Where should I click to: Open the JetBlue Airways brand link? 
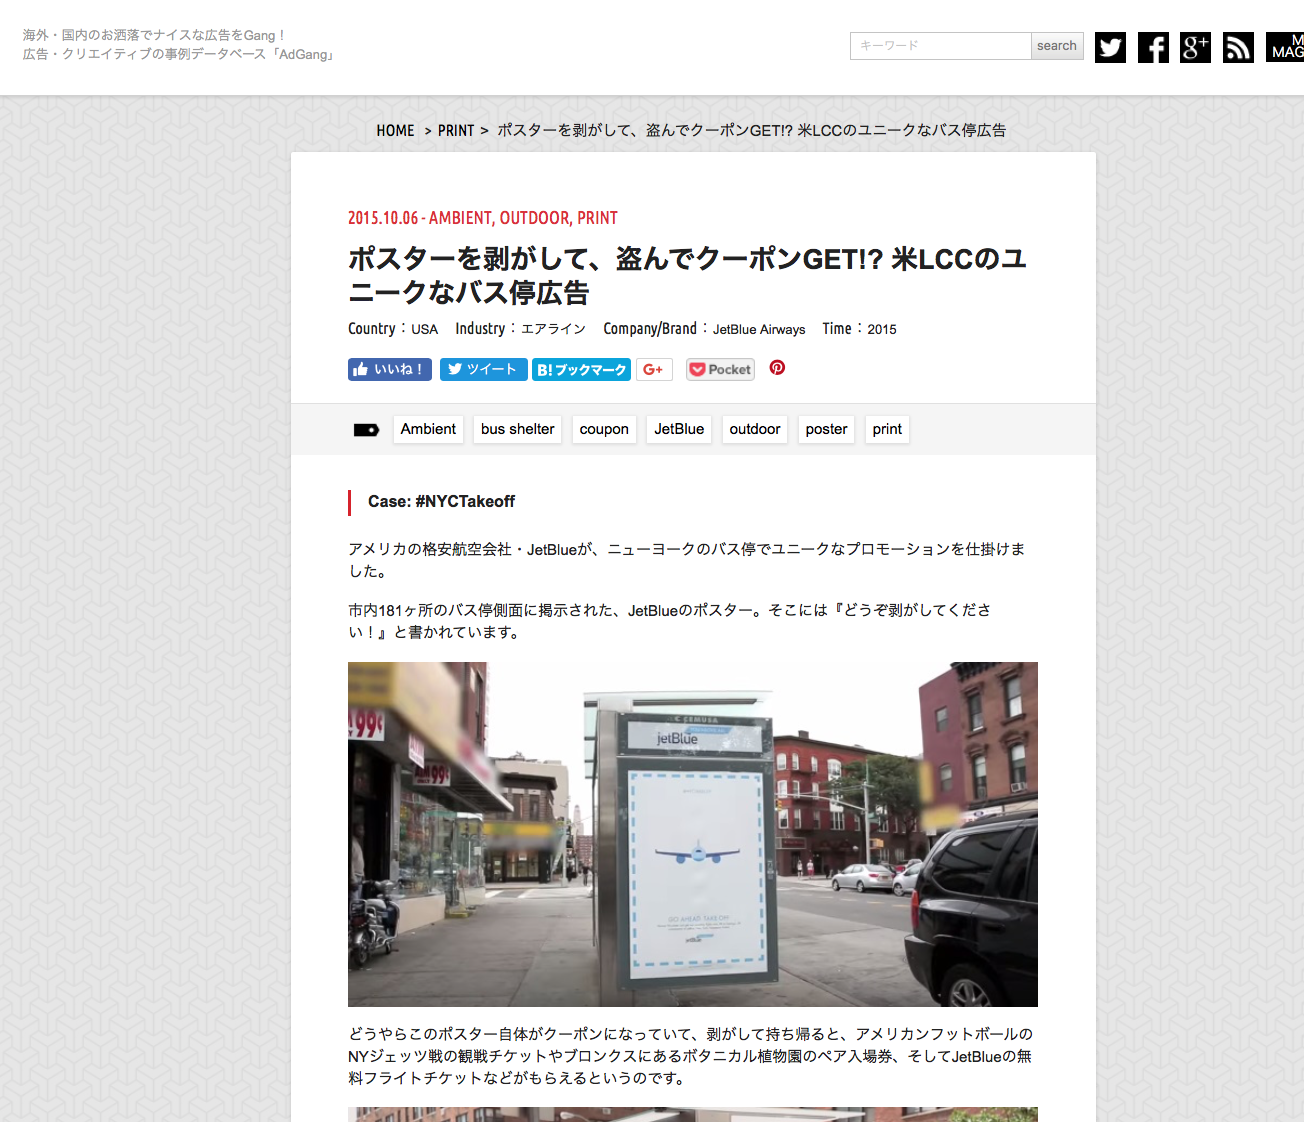pos(759,329)
